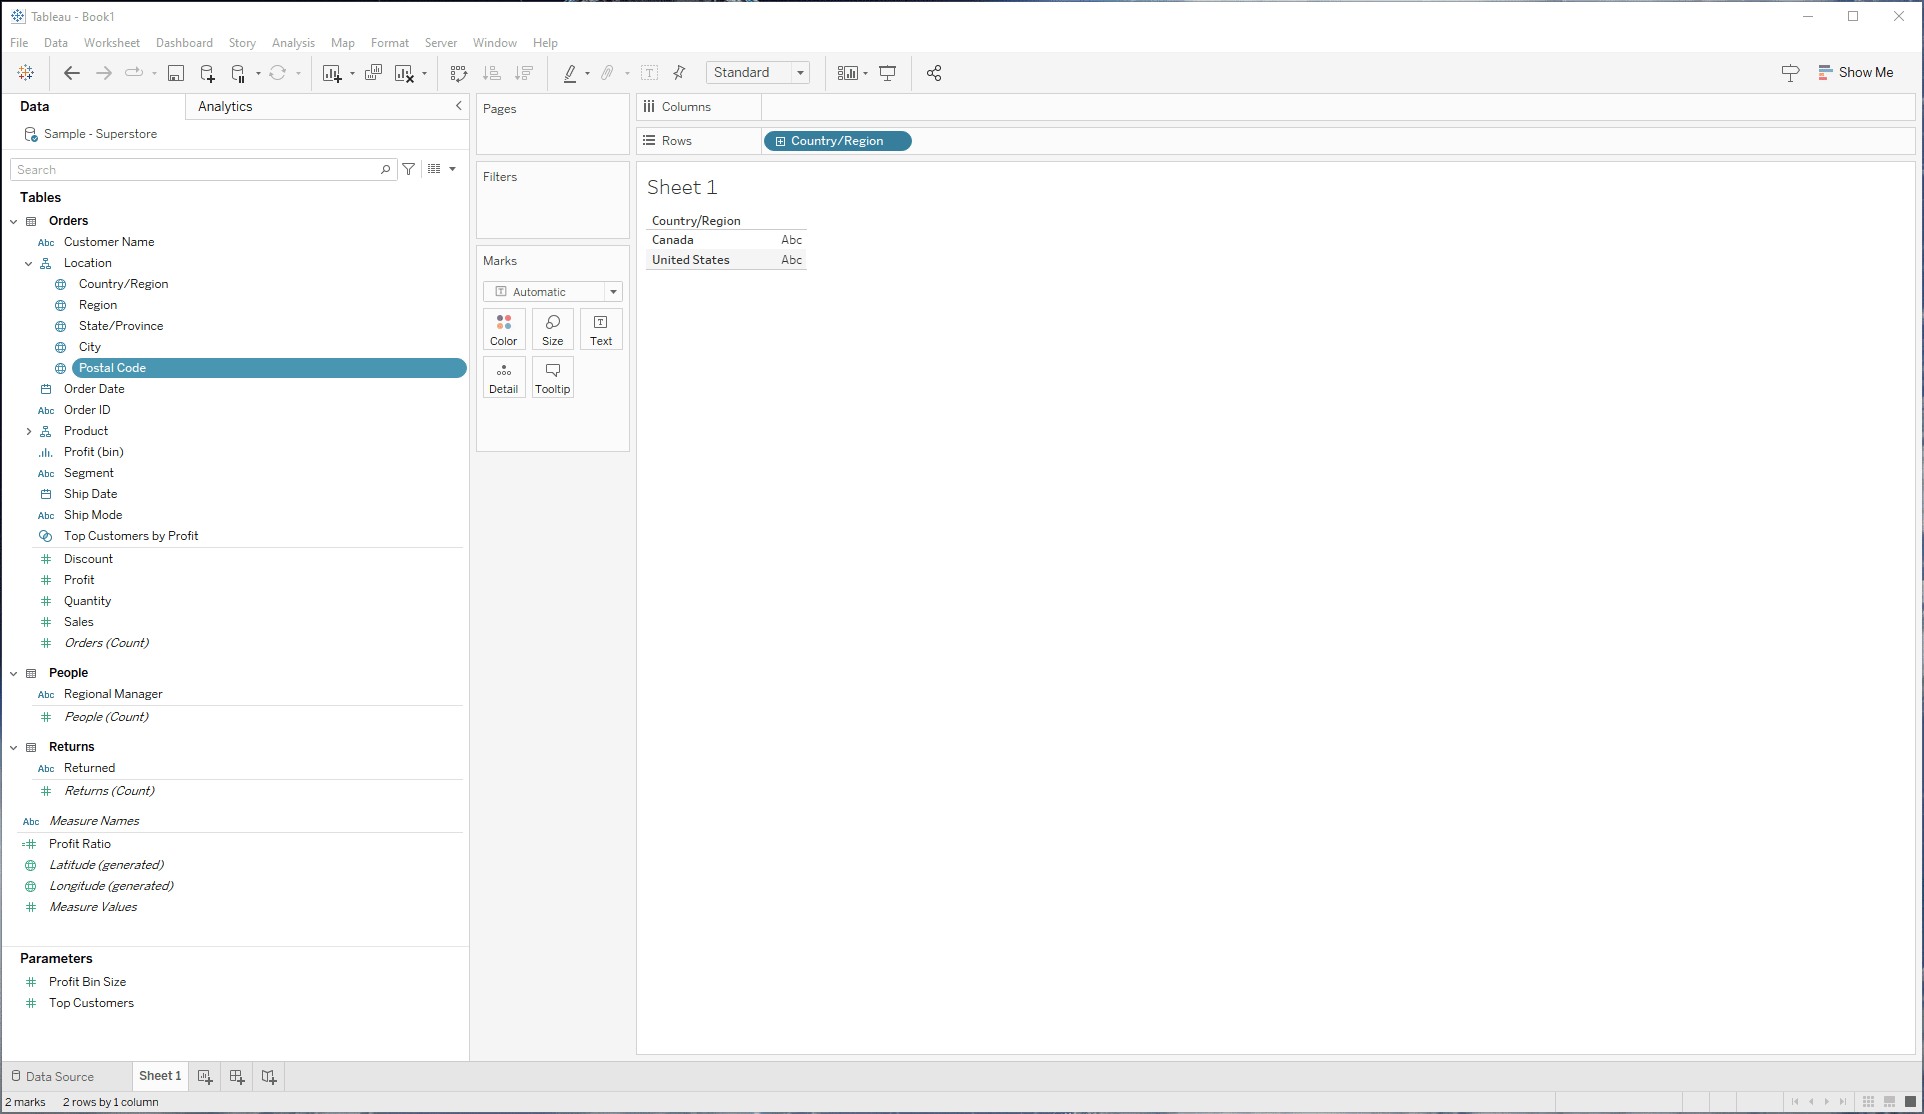The width and height of the screenshot is (1924, 1114).
Task: Expand the Product hierarchy
Action: pyautogui.click(x=29, y=431)
